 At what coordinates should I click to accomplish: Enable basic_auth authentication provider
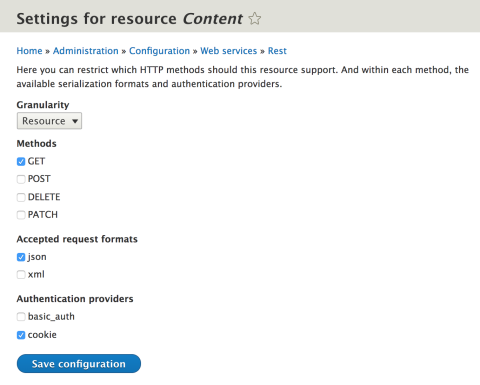pos(21,317)
